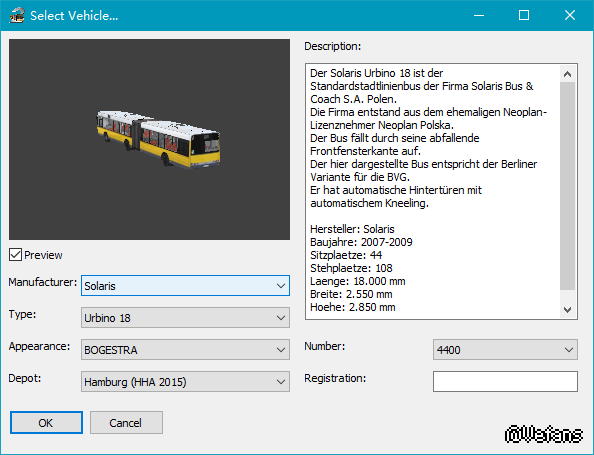Click the description scrollbar down arrow

pyautogui.click(x=567, y=310)
